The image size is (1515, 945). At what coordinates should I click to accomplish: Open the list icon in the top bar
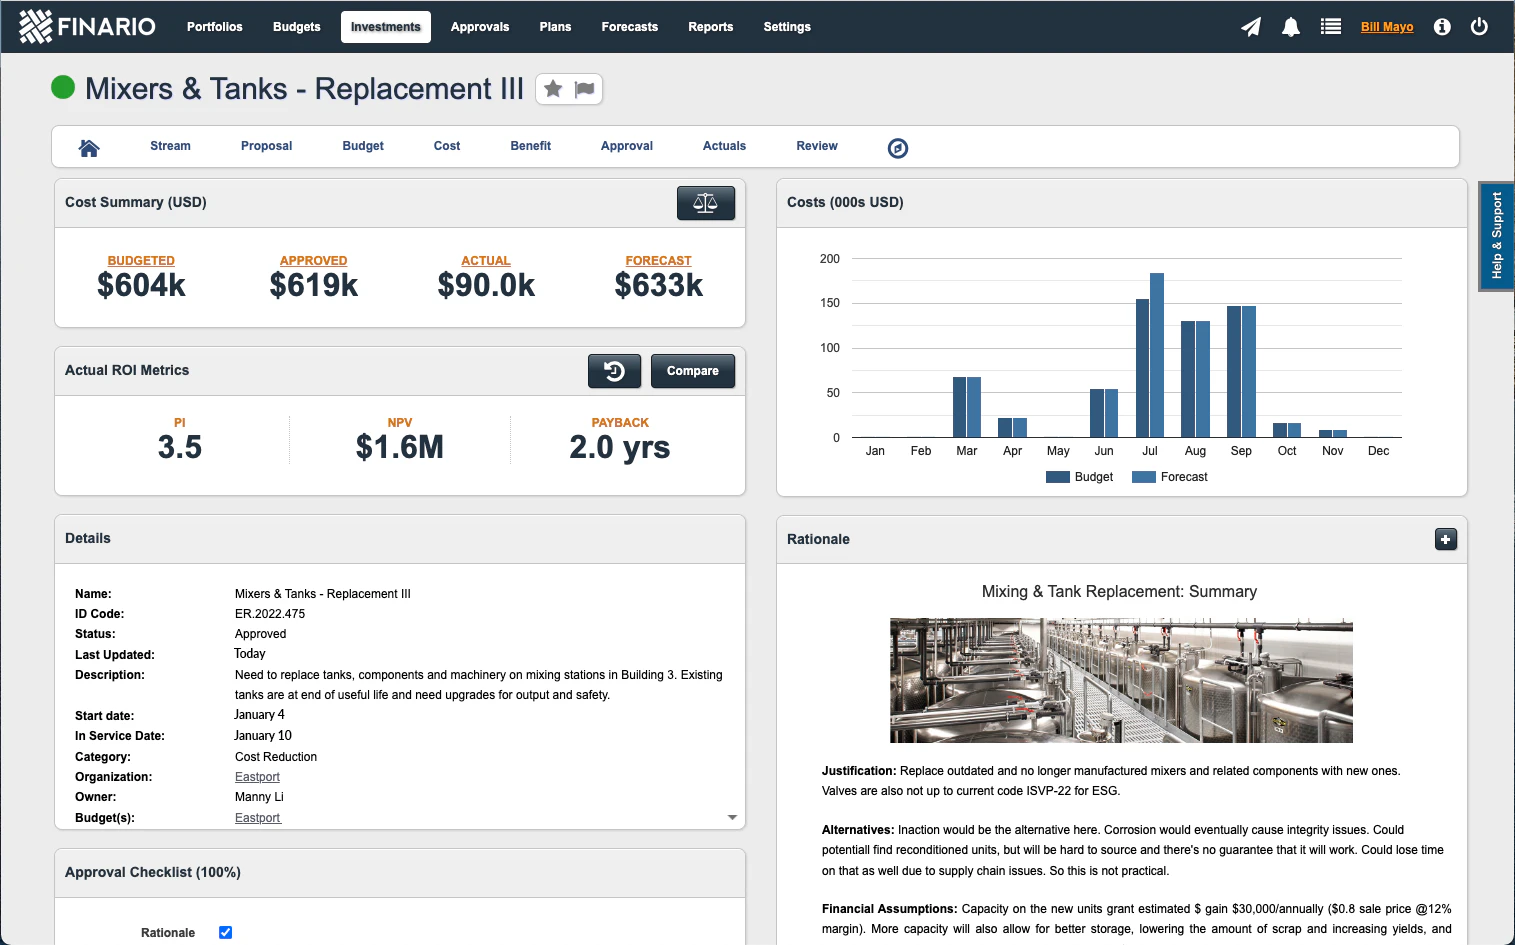(1331, 27)
